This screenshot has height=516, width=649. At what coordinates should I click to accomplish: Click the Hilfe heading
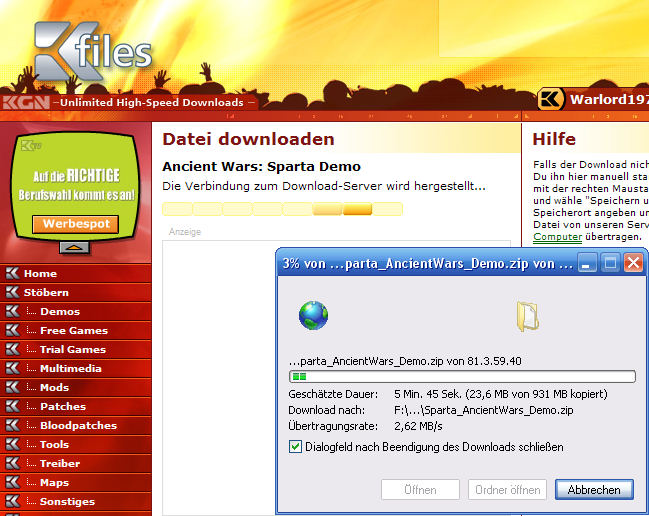[x=554, y=139]
